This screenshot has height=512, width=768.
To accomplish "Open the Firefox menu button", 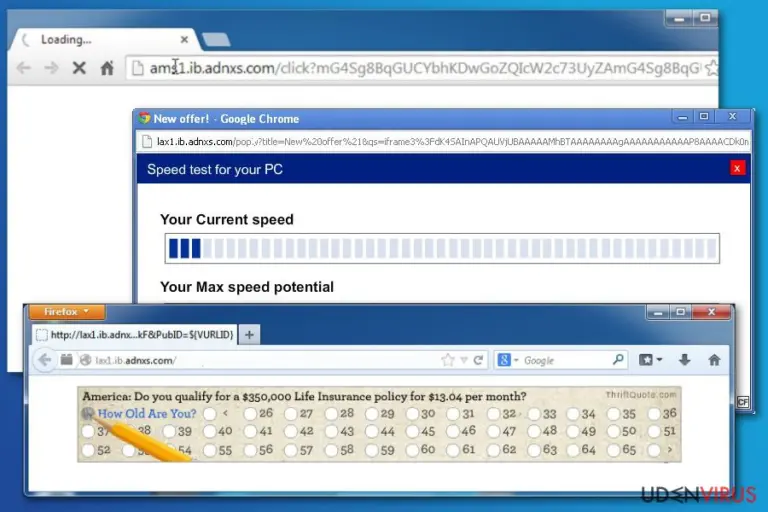I will [x=67, y=312].
